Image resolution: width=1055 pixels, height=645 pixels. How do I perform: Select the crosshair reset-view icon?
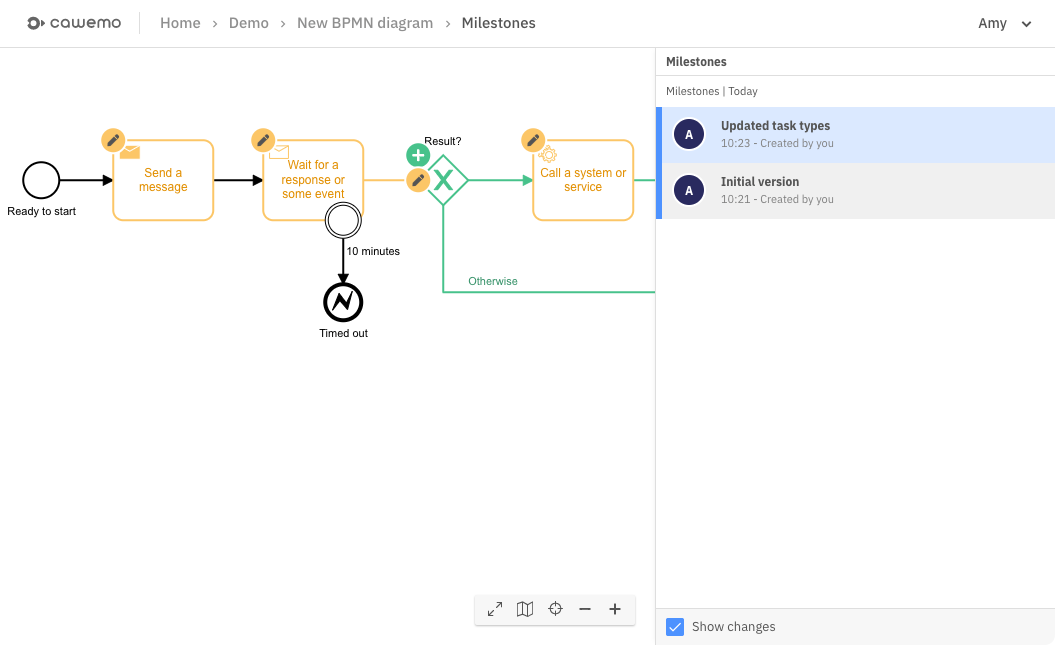[555, 609]
